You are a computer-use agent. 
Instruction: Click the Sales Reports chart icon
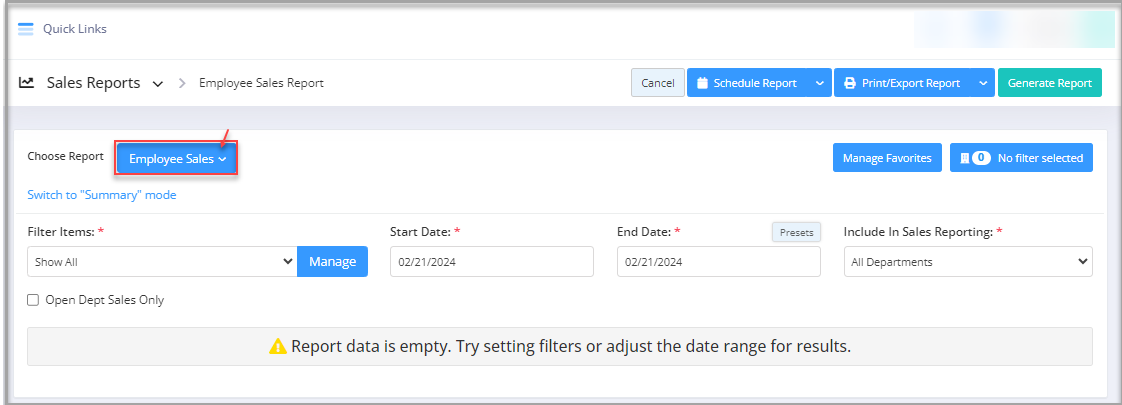coord(26,83)
